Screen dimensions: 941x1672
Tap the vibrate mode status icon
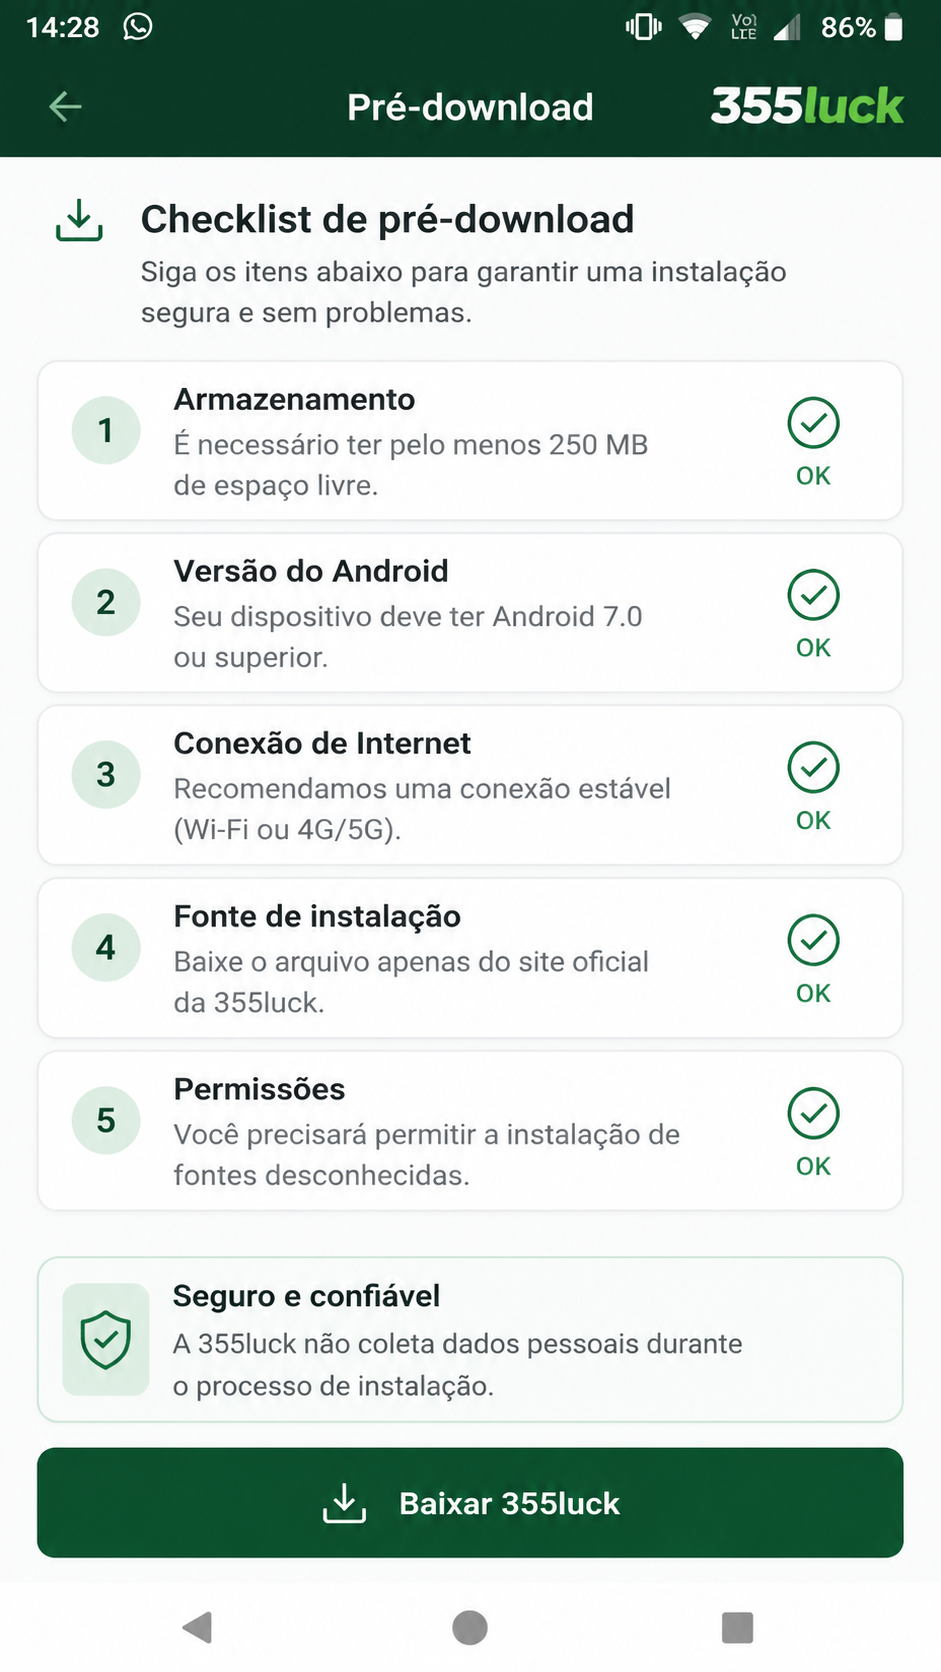tap(644, 27)
